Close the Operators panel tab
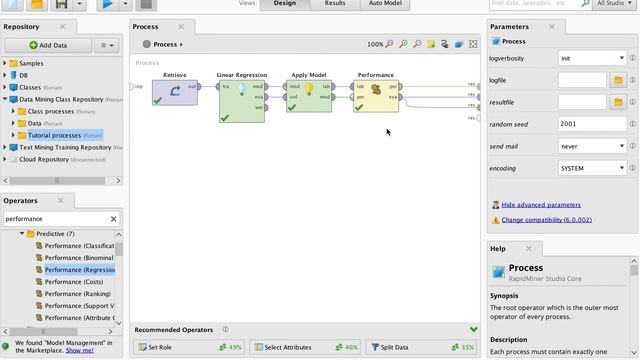Viewport: 640px width, 360px height. coord(60,200)
